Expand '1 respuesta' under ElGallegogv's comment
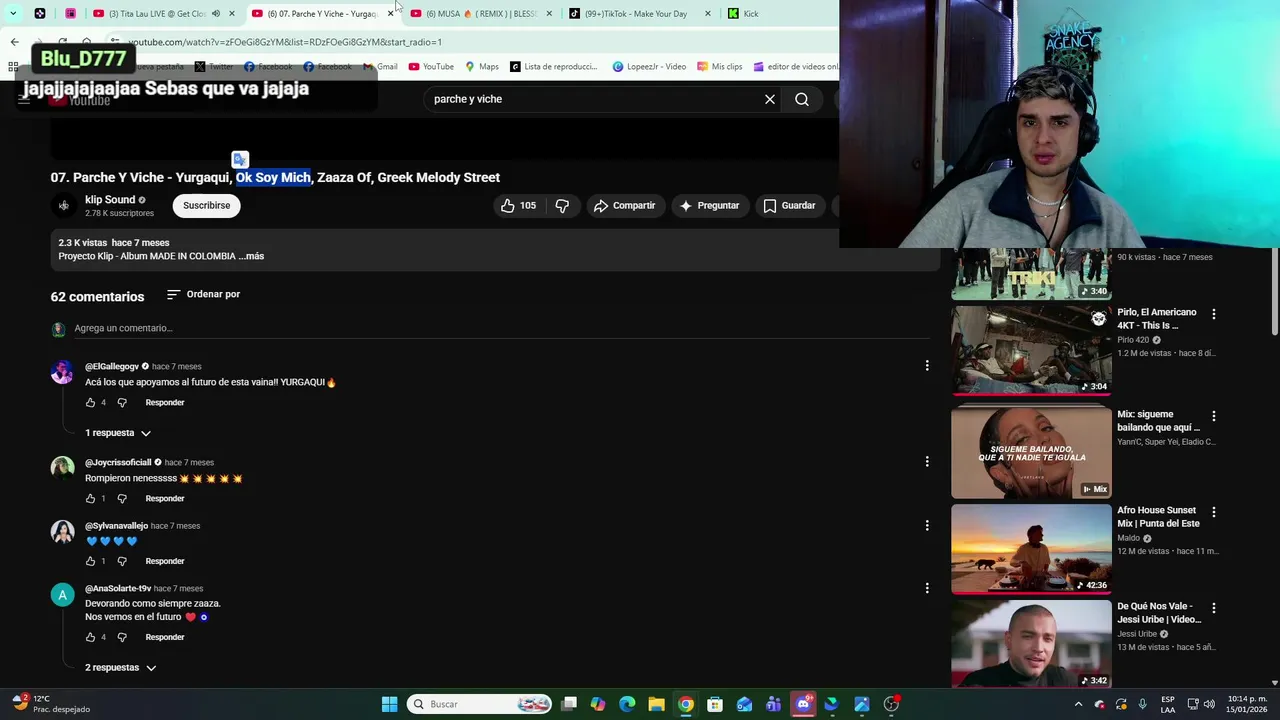 pos(118,433)
